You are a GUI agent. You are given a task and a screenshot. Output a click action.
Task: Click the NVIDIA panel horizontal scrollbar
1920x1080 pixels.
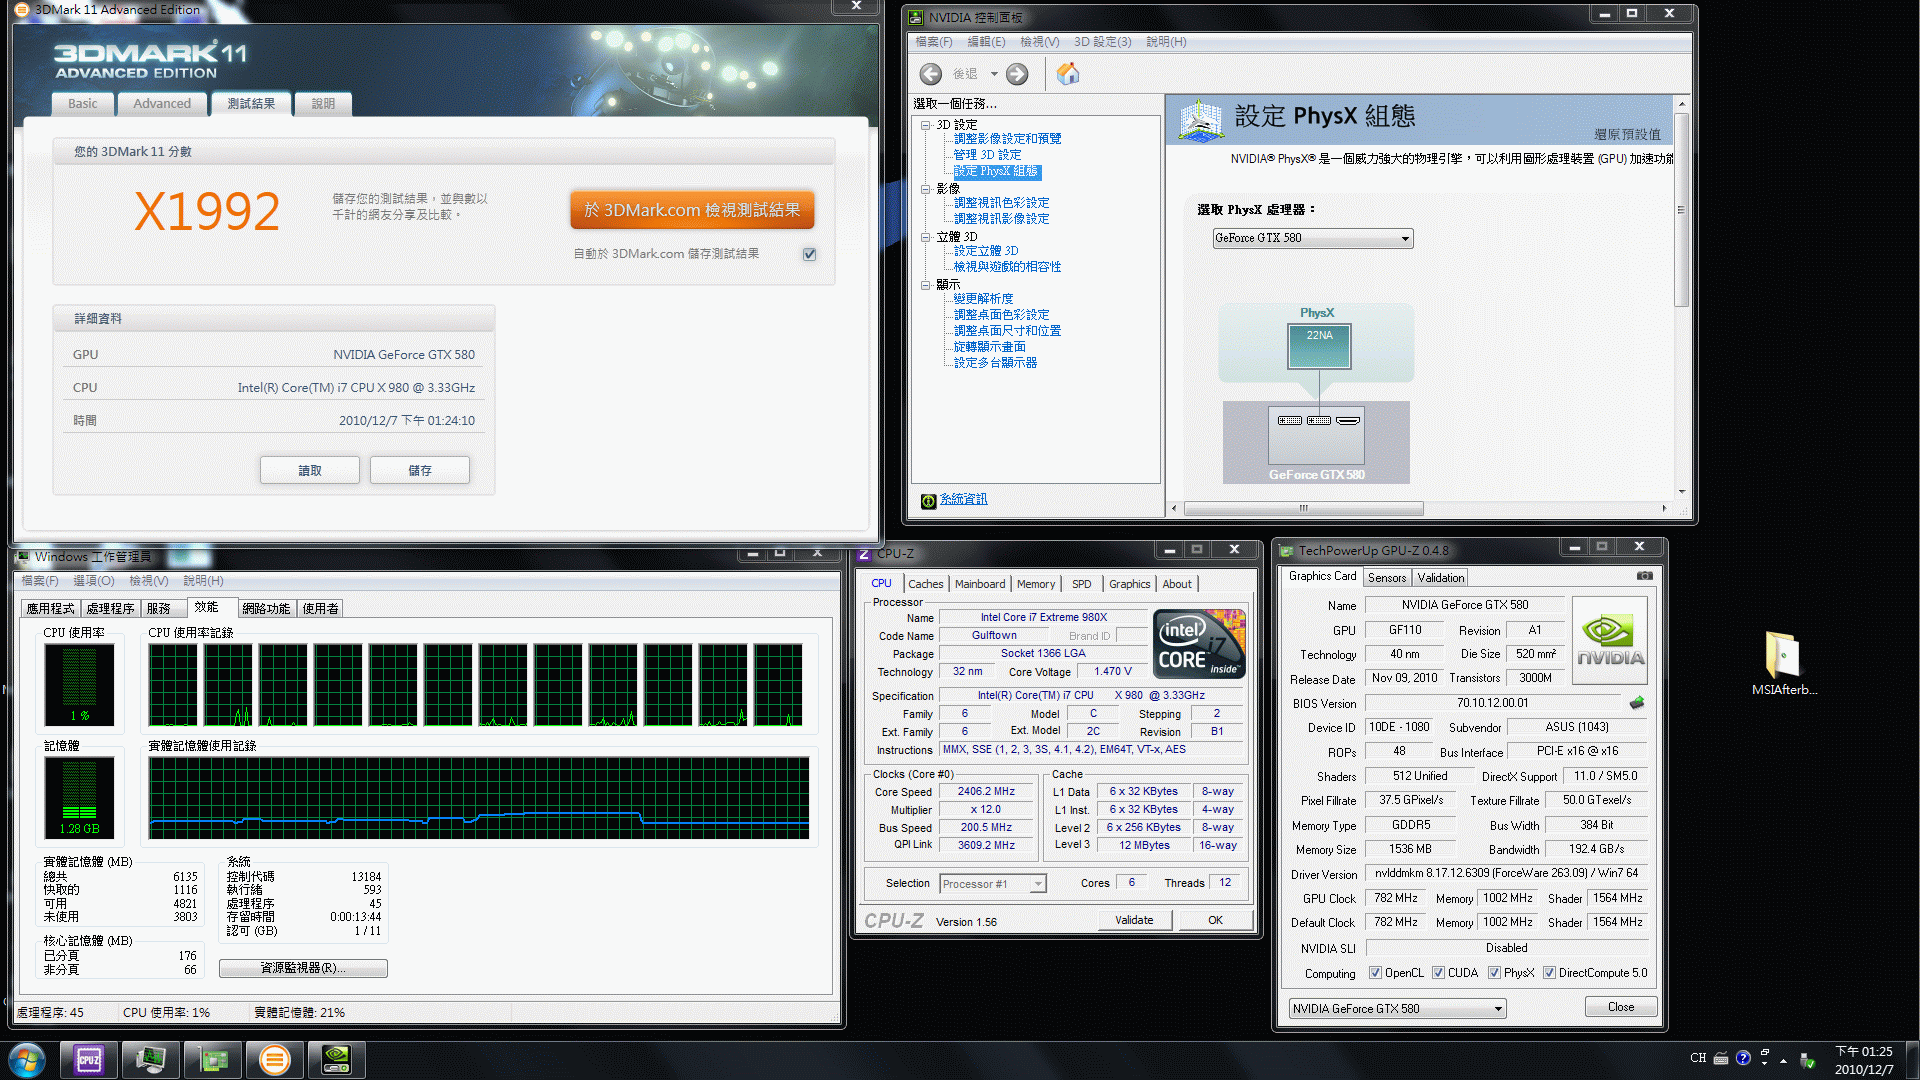tap(1303, 508)
